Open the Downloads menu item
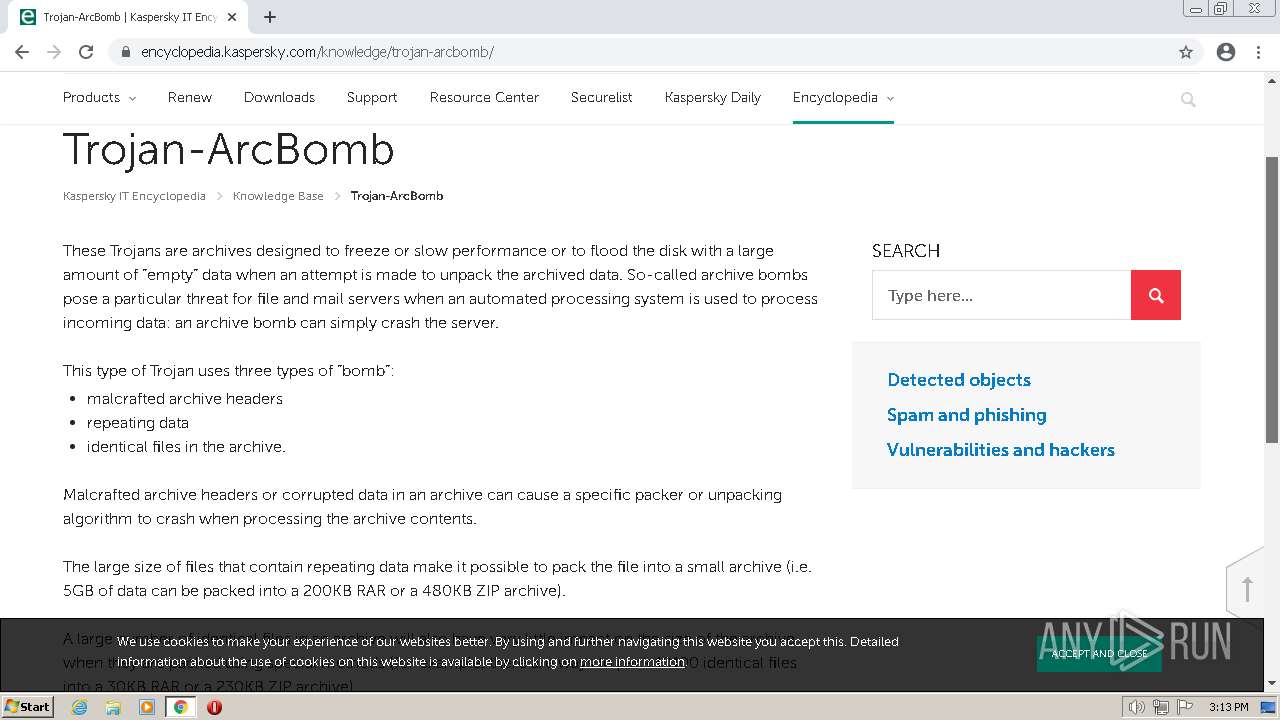 [x=279, y=97]
